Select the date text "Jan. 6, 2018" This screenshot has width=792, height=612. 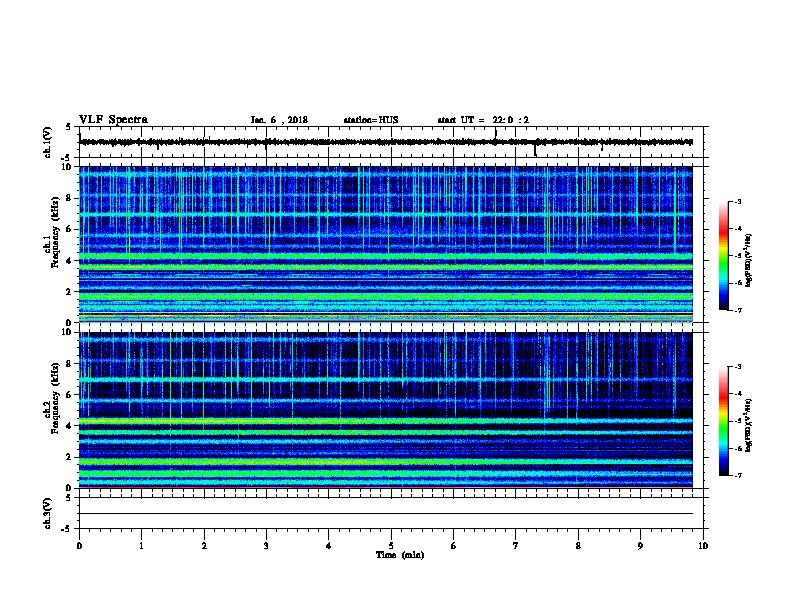coord(279,120)
